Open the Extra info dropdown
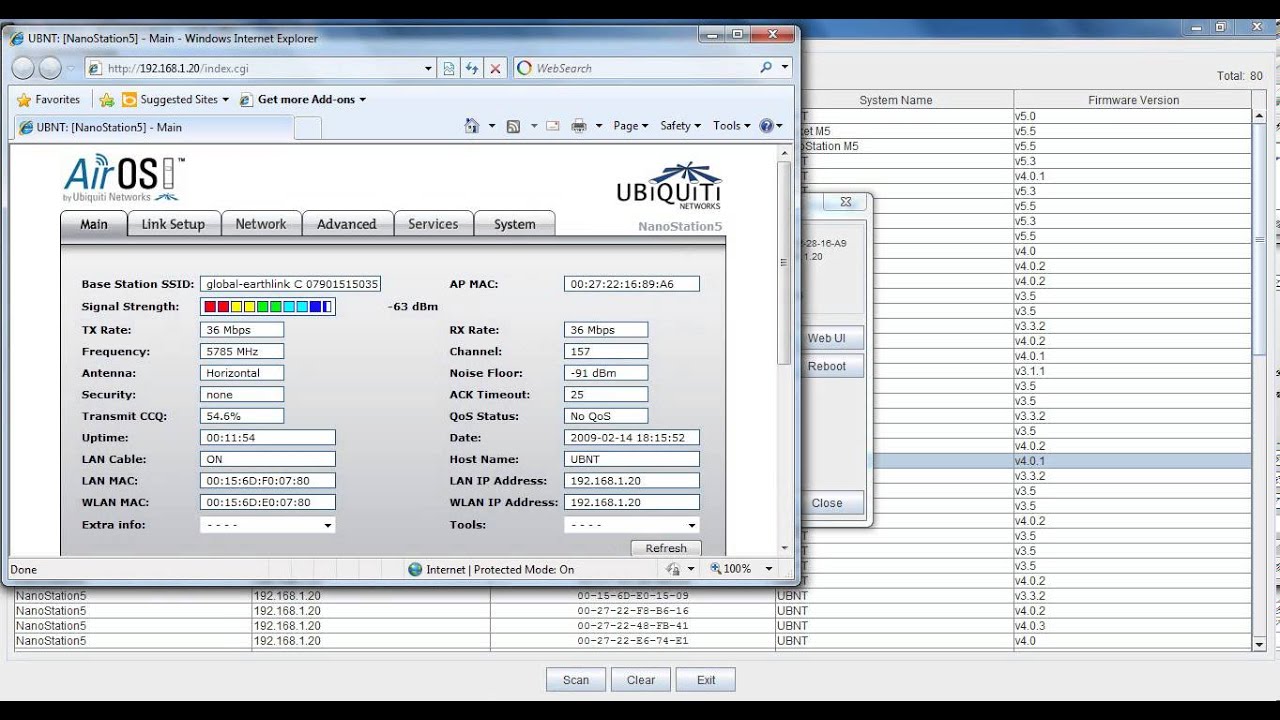Screen dimensions: 1280x720 (x=267, y=525)
